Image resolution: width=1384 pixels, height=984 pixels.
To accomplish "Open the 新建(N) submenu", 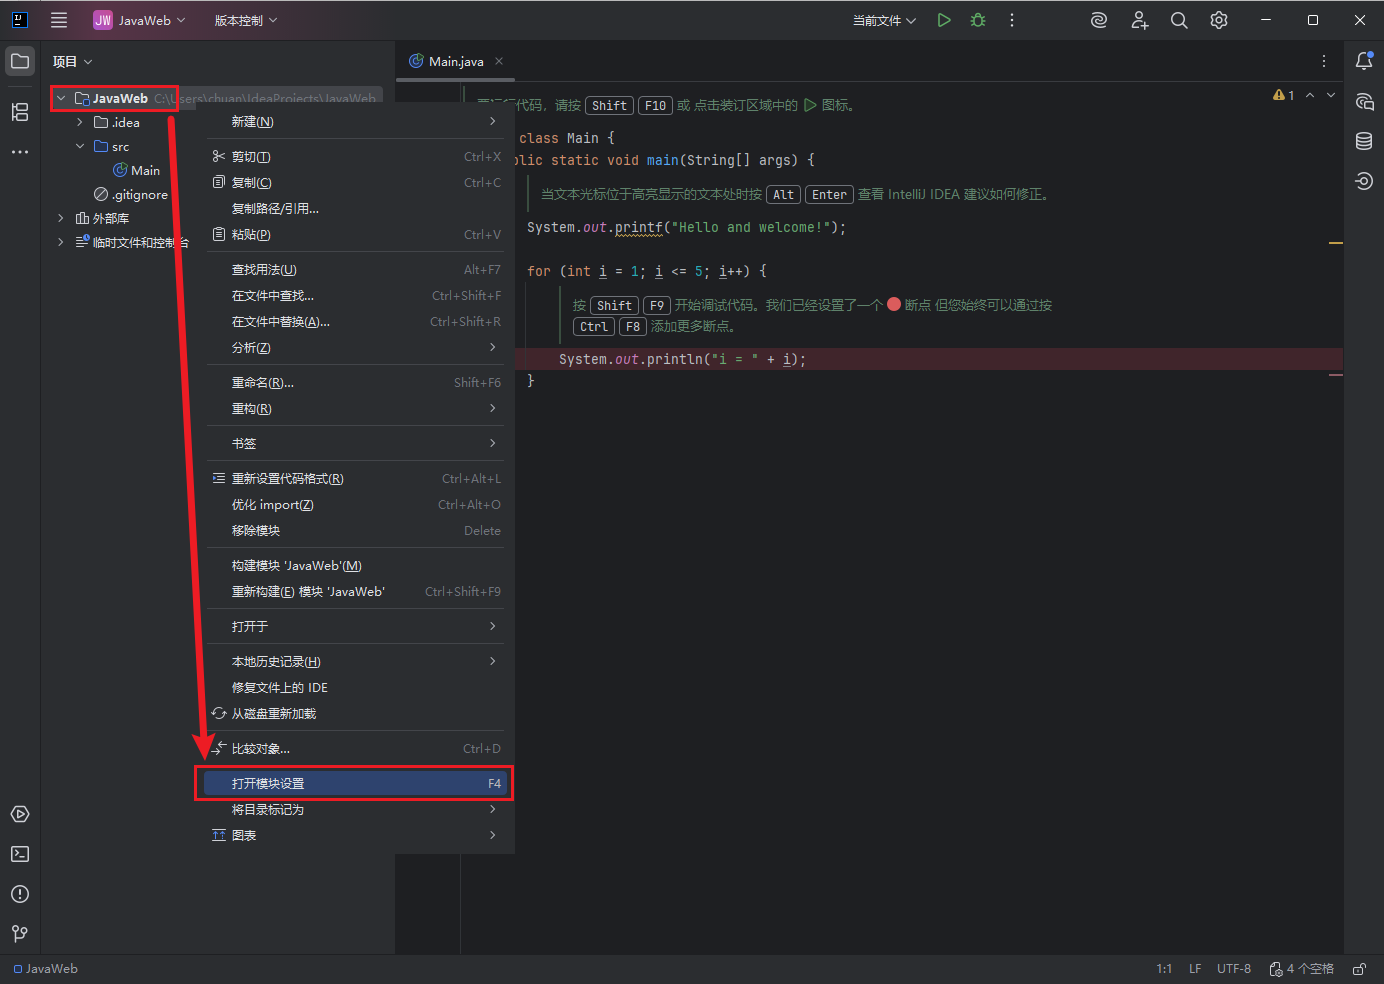I will tap(355, 121).
